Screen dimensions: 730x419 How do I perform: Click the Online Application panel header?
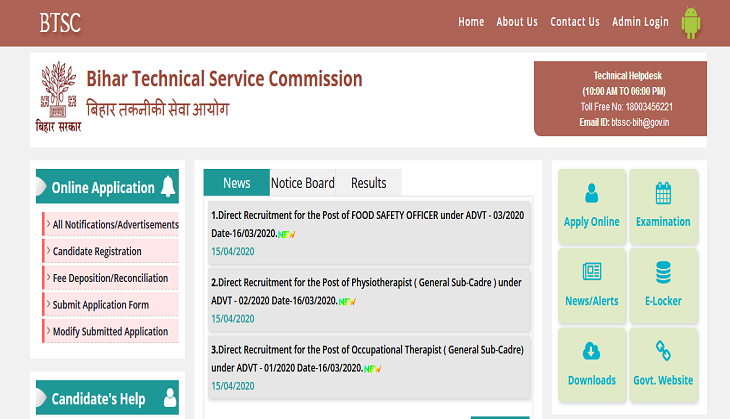coord(107,186)
